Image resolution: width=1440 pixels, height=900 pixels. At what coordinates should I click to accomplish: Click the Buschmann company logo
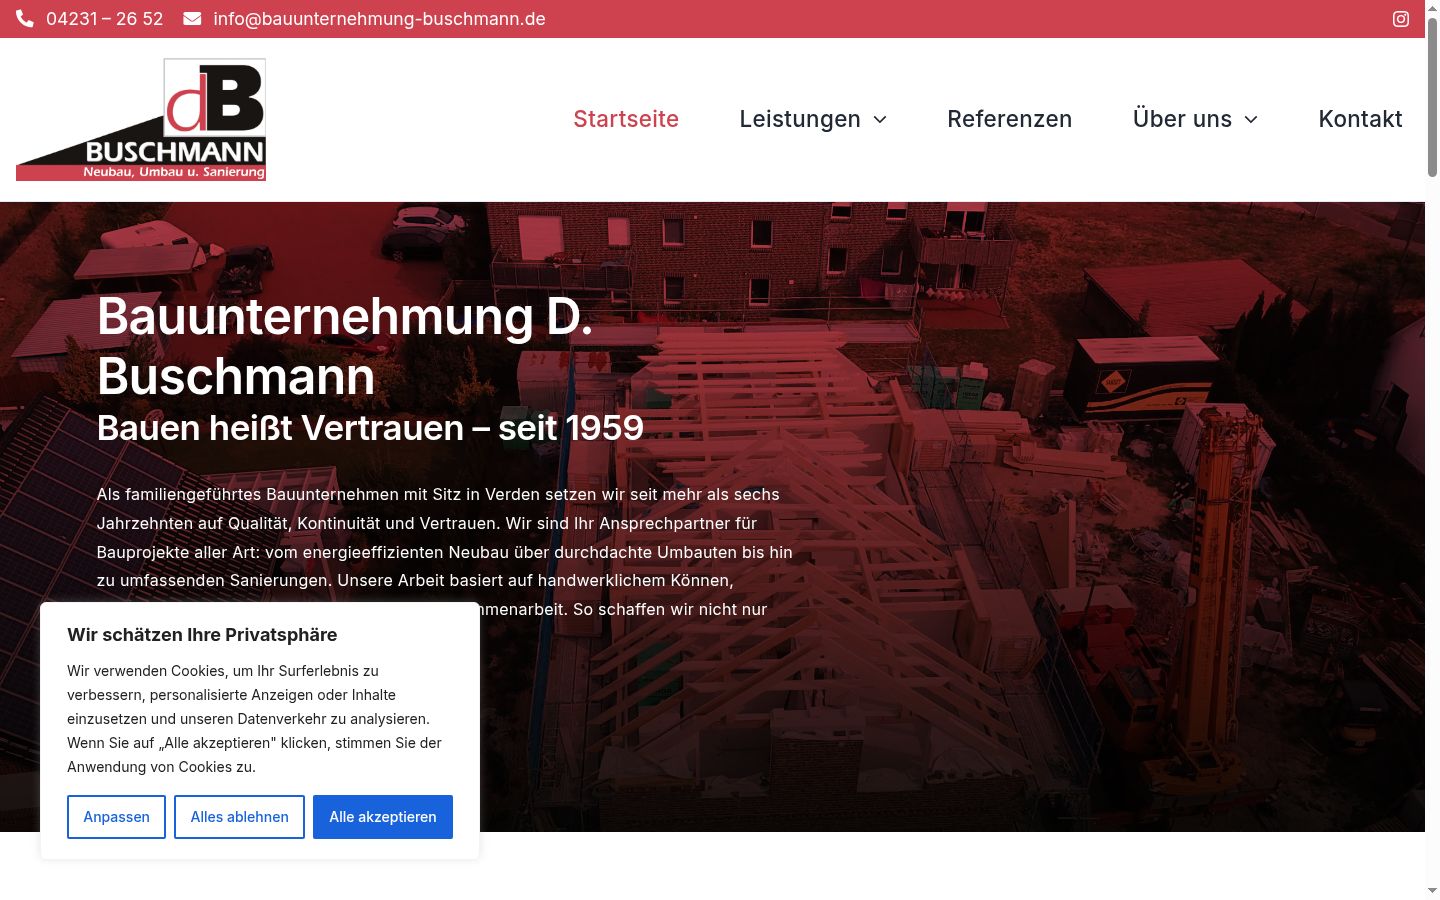point(141,120)
